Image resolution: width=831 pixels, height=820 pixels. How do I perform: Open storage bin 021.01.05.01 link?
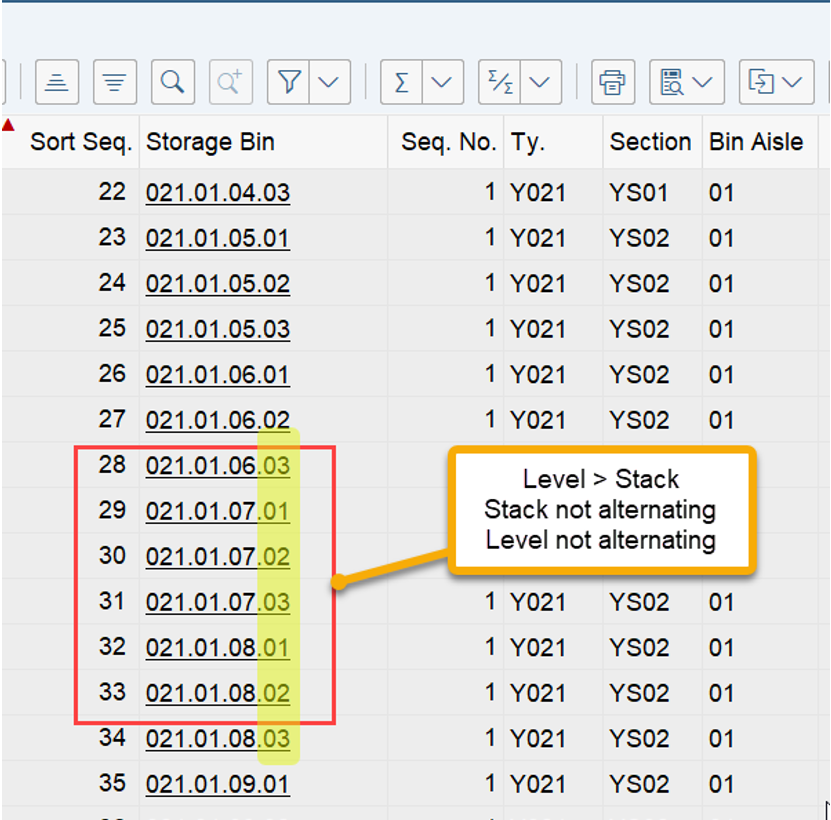pyautogui.click(x=218, y=238)
